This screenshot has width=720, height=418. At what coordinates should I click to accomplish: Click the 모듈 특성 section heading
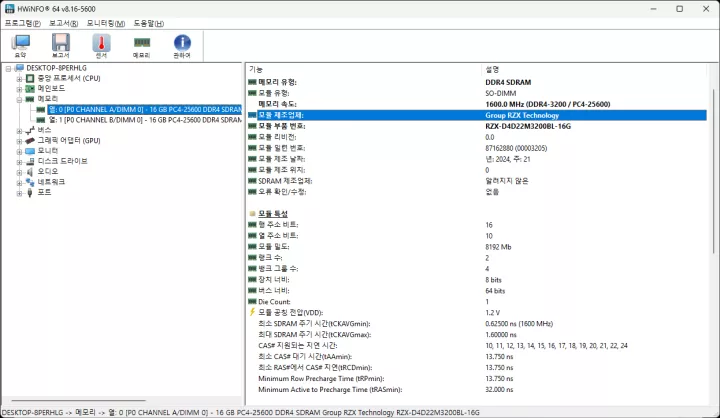point(273,214)
